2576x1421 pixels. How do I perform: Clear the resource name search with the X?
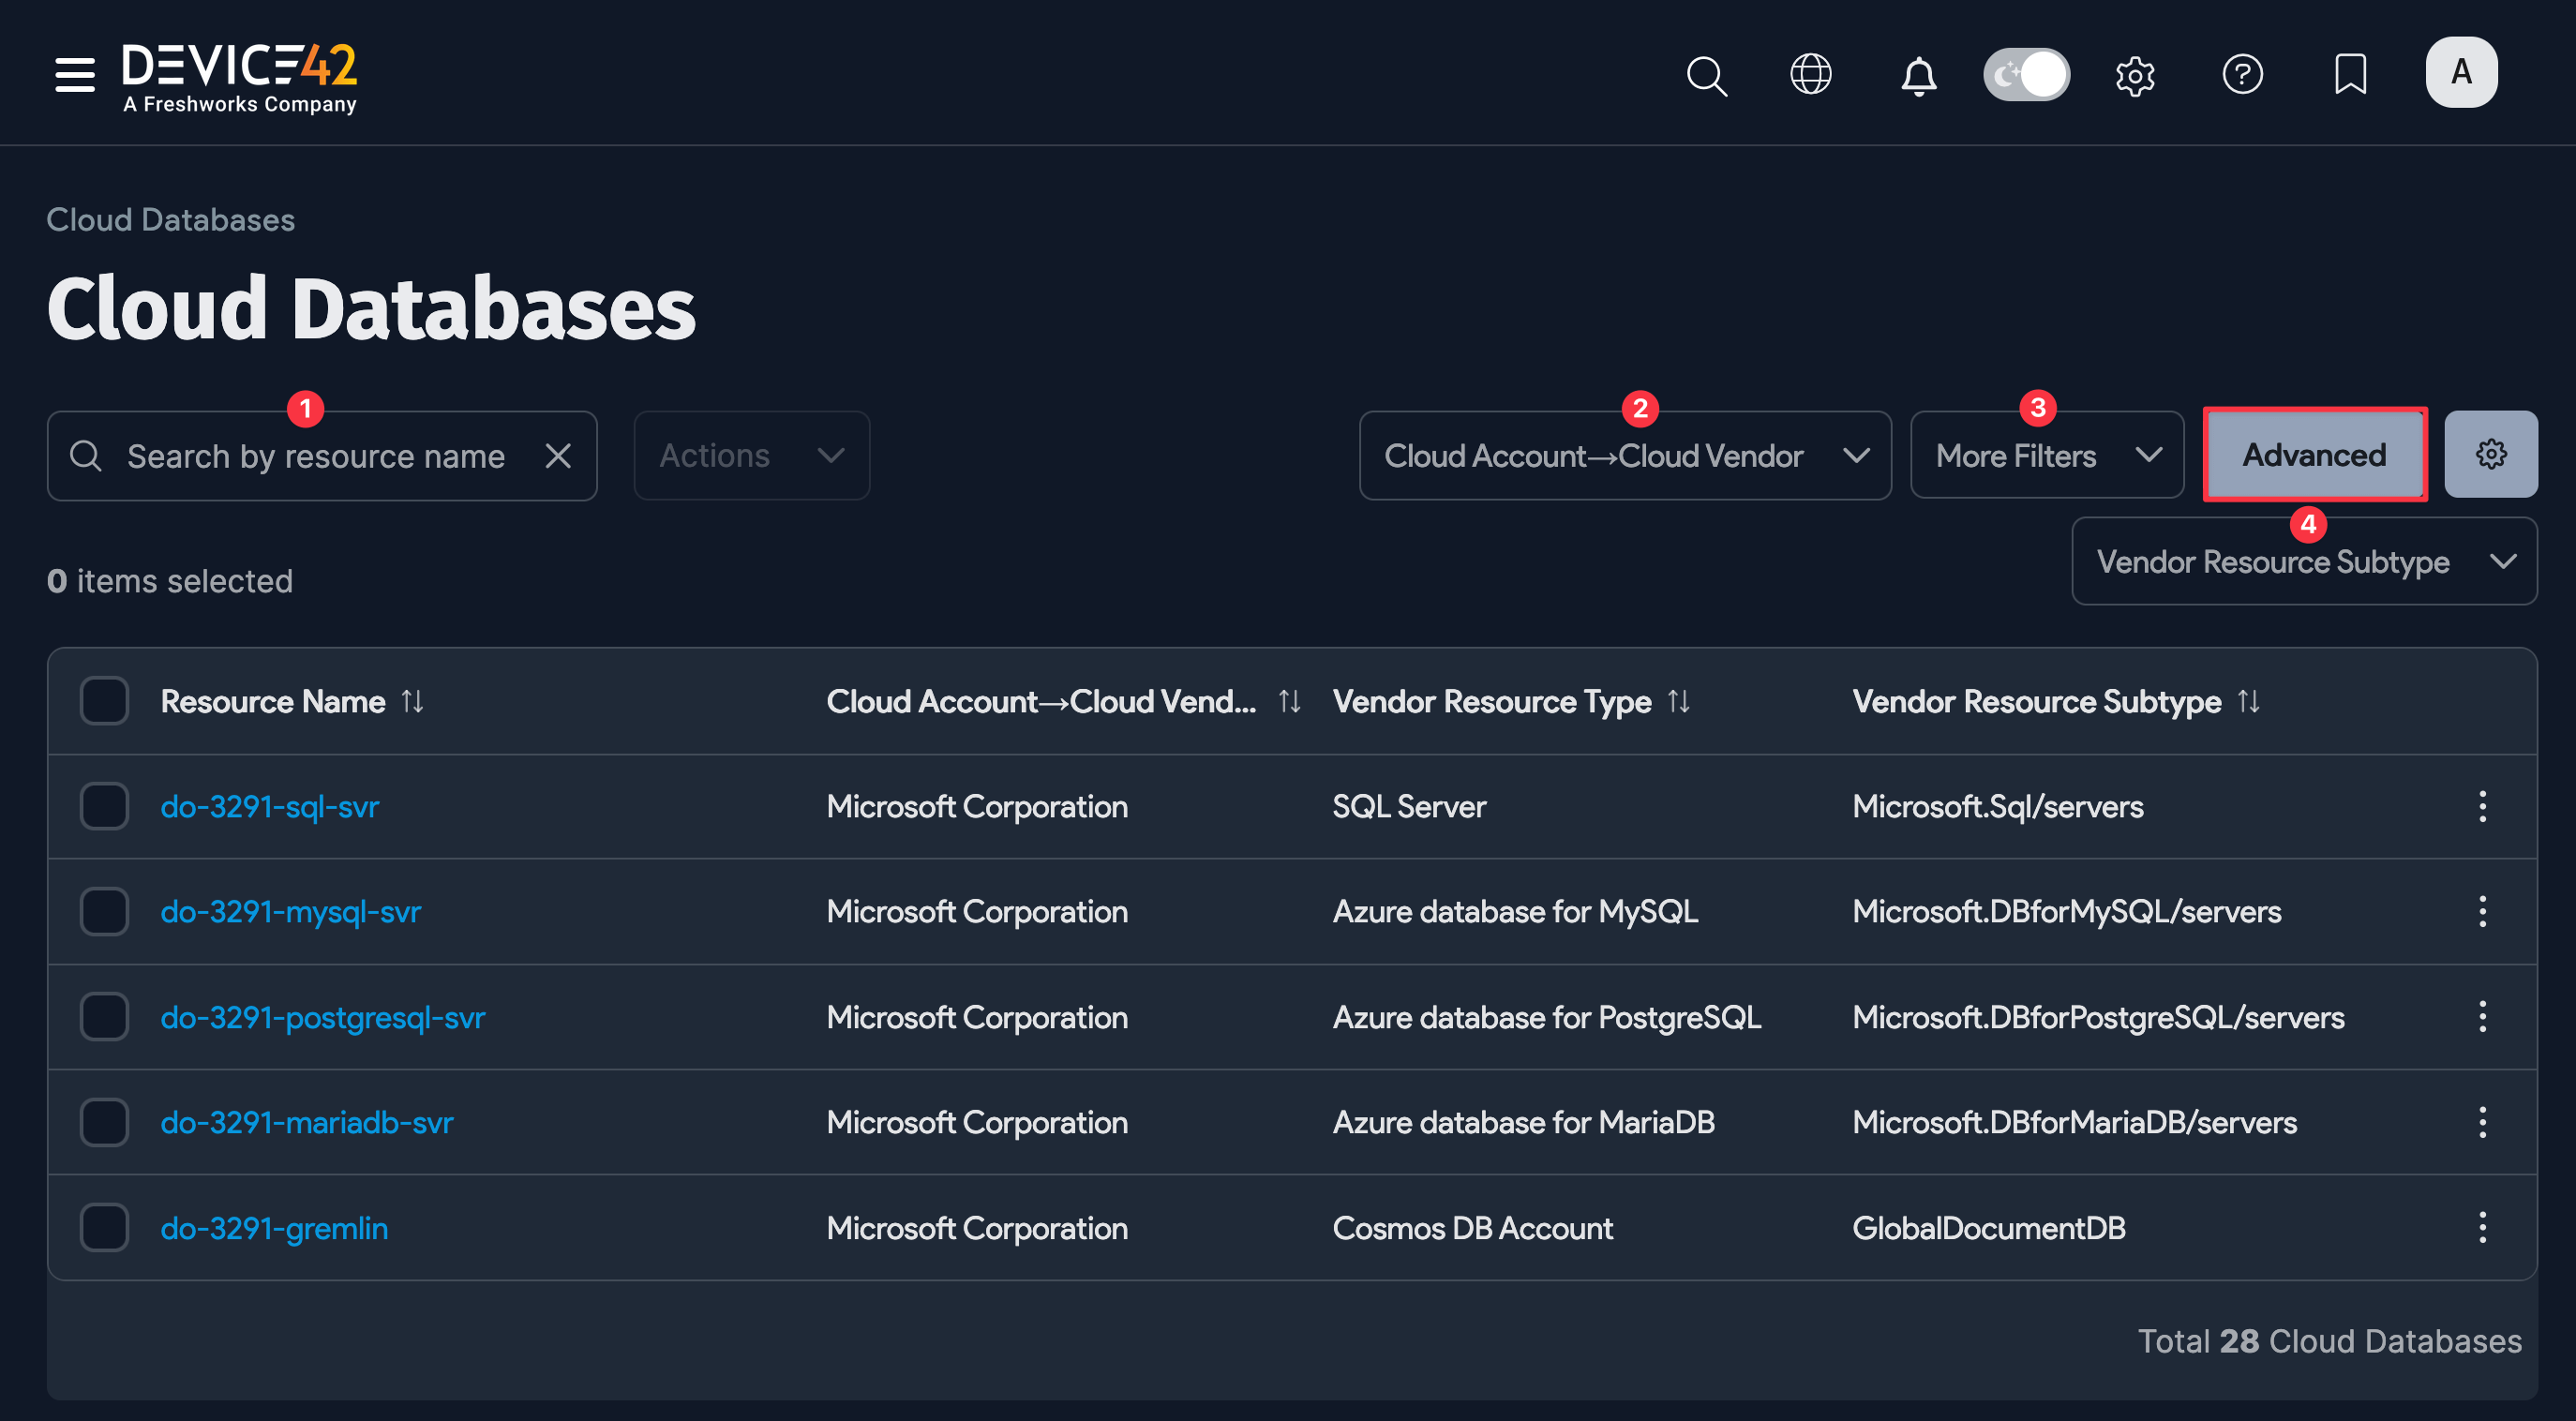click(x=558, y=456)
